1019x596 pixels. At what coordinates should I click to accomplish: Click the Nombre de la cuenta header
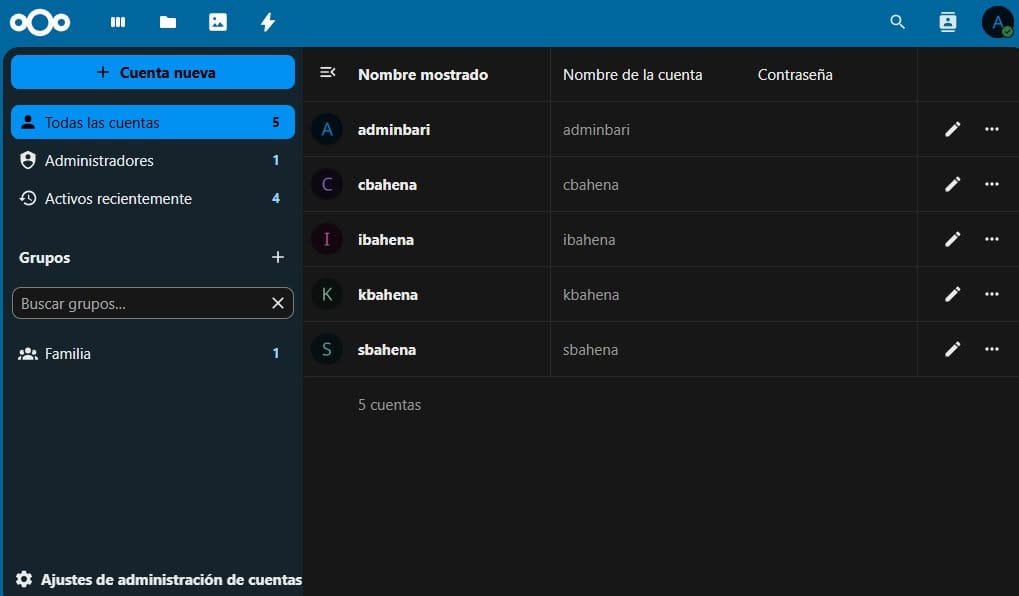coord(632,75)
